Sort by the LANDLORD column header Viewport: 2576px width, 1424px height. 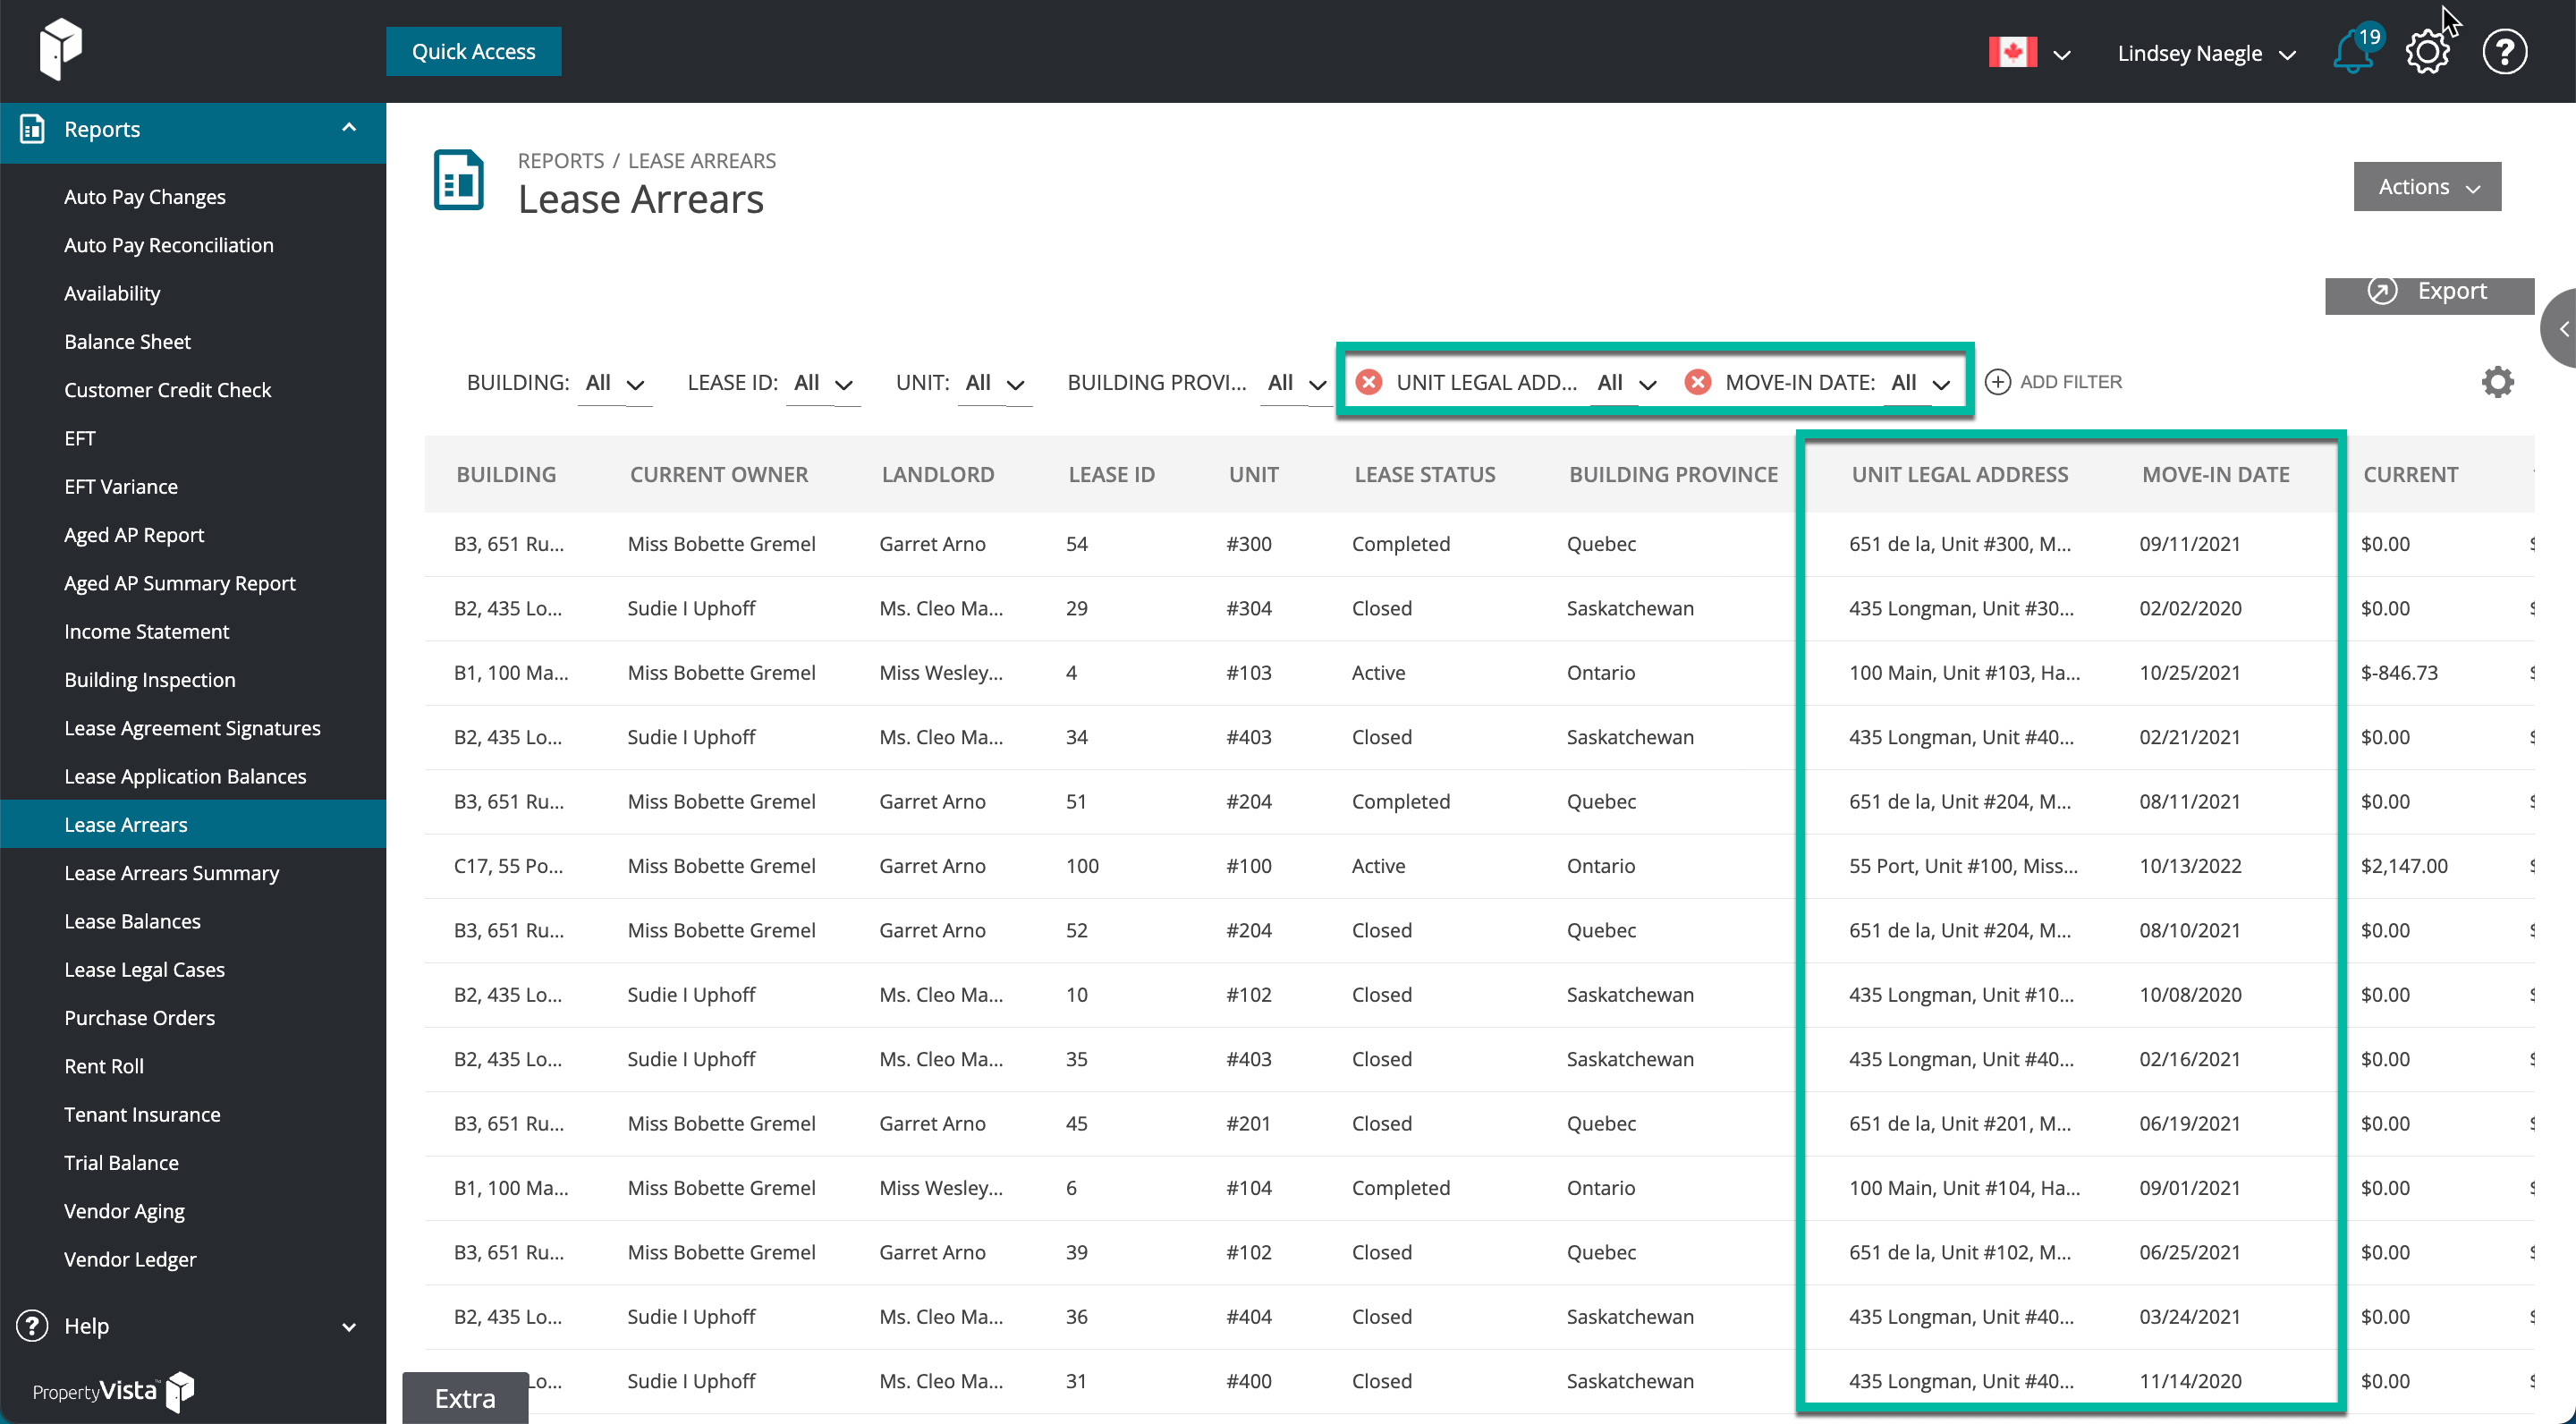tap(938, 475)
